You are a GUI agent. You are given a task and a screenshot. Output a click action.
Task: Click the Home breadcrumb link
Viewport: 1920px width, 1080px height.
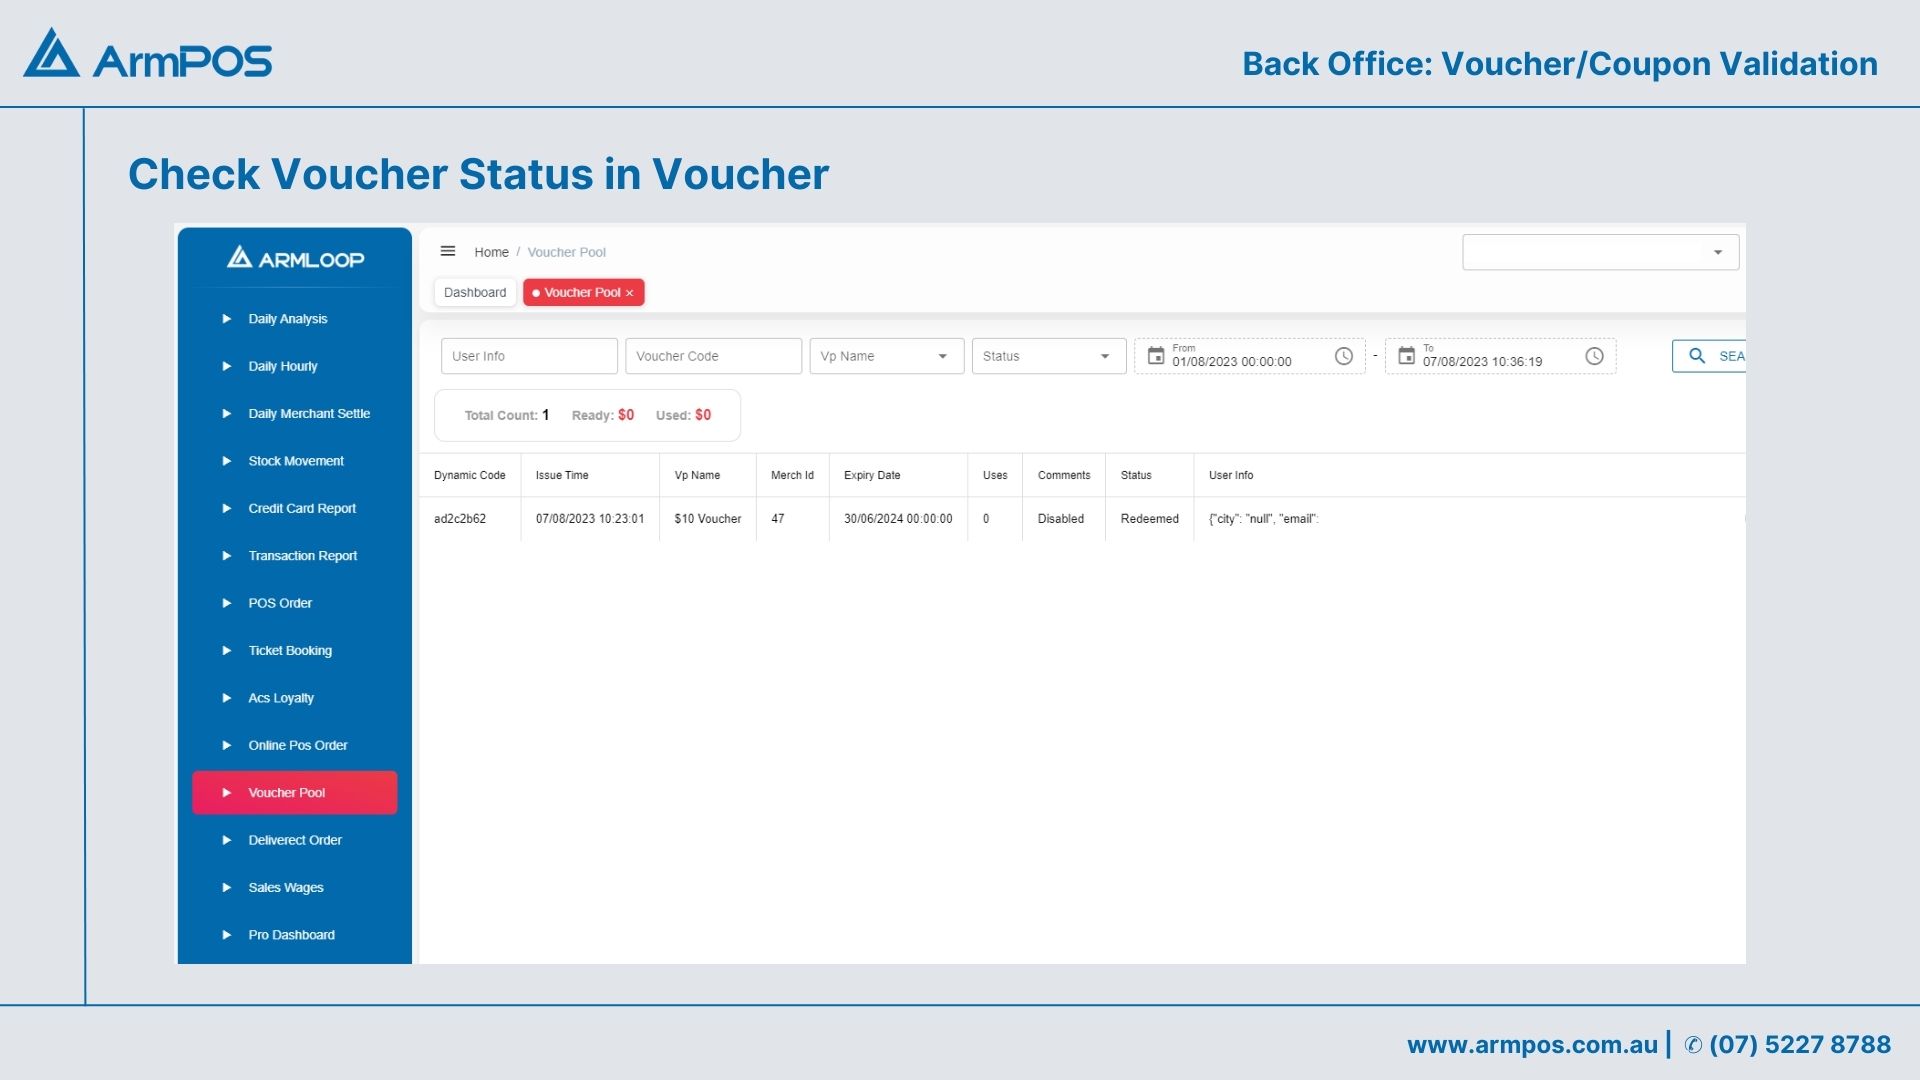(491, 252)
